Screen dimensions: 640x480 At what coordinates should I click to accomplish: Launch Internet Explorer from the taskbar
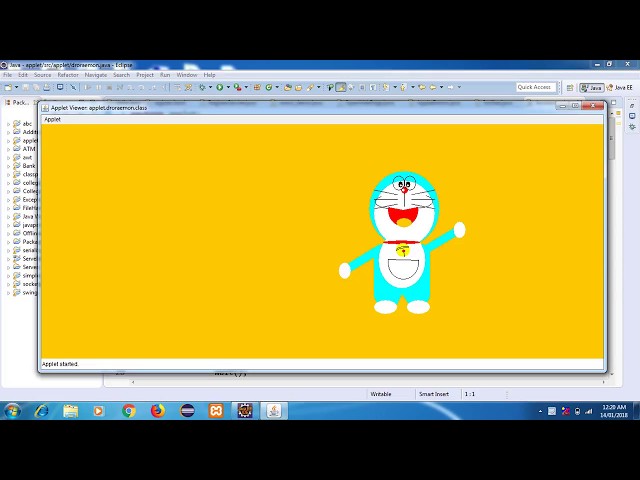tap(41, 411)
